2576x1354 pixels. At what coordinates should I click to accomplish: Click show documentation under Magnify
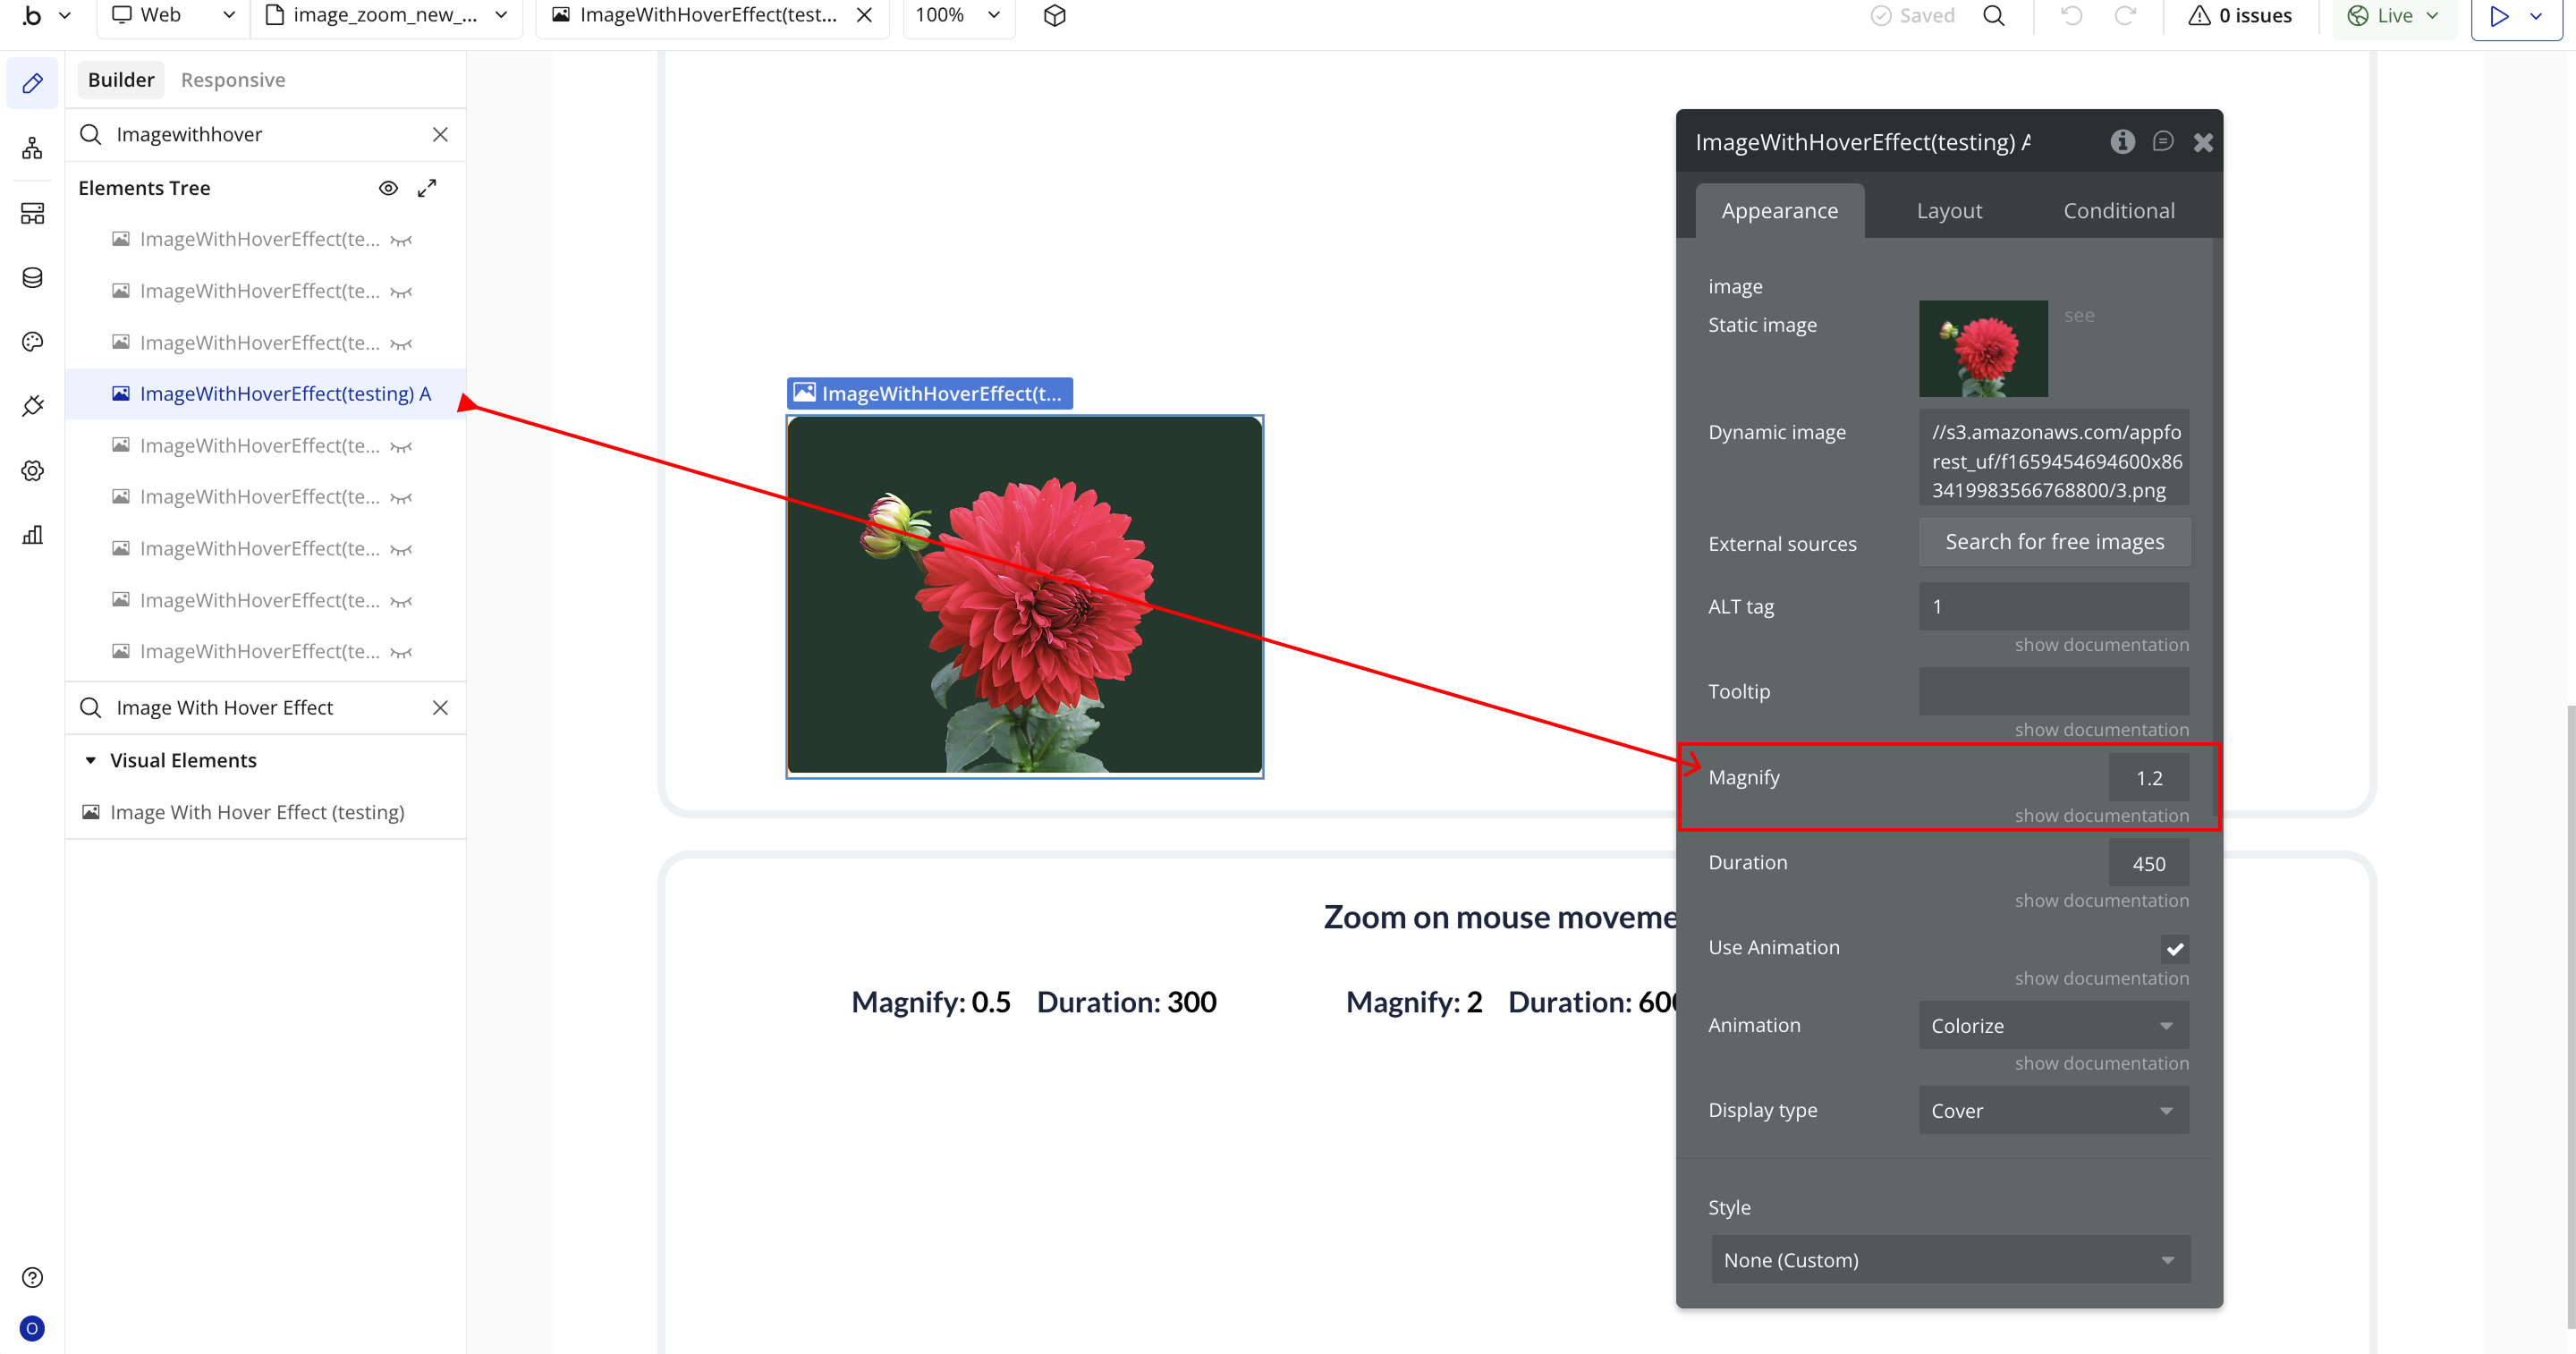(2100, 815)
